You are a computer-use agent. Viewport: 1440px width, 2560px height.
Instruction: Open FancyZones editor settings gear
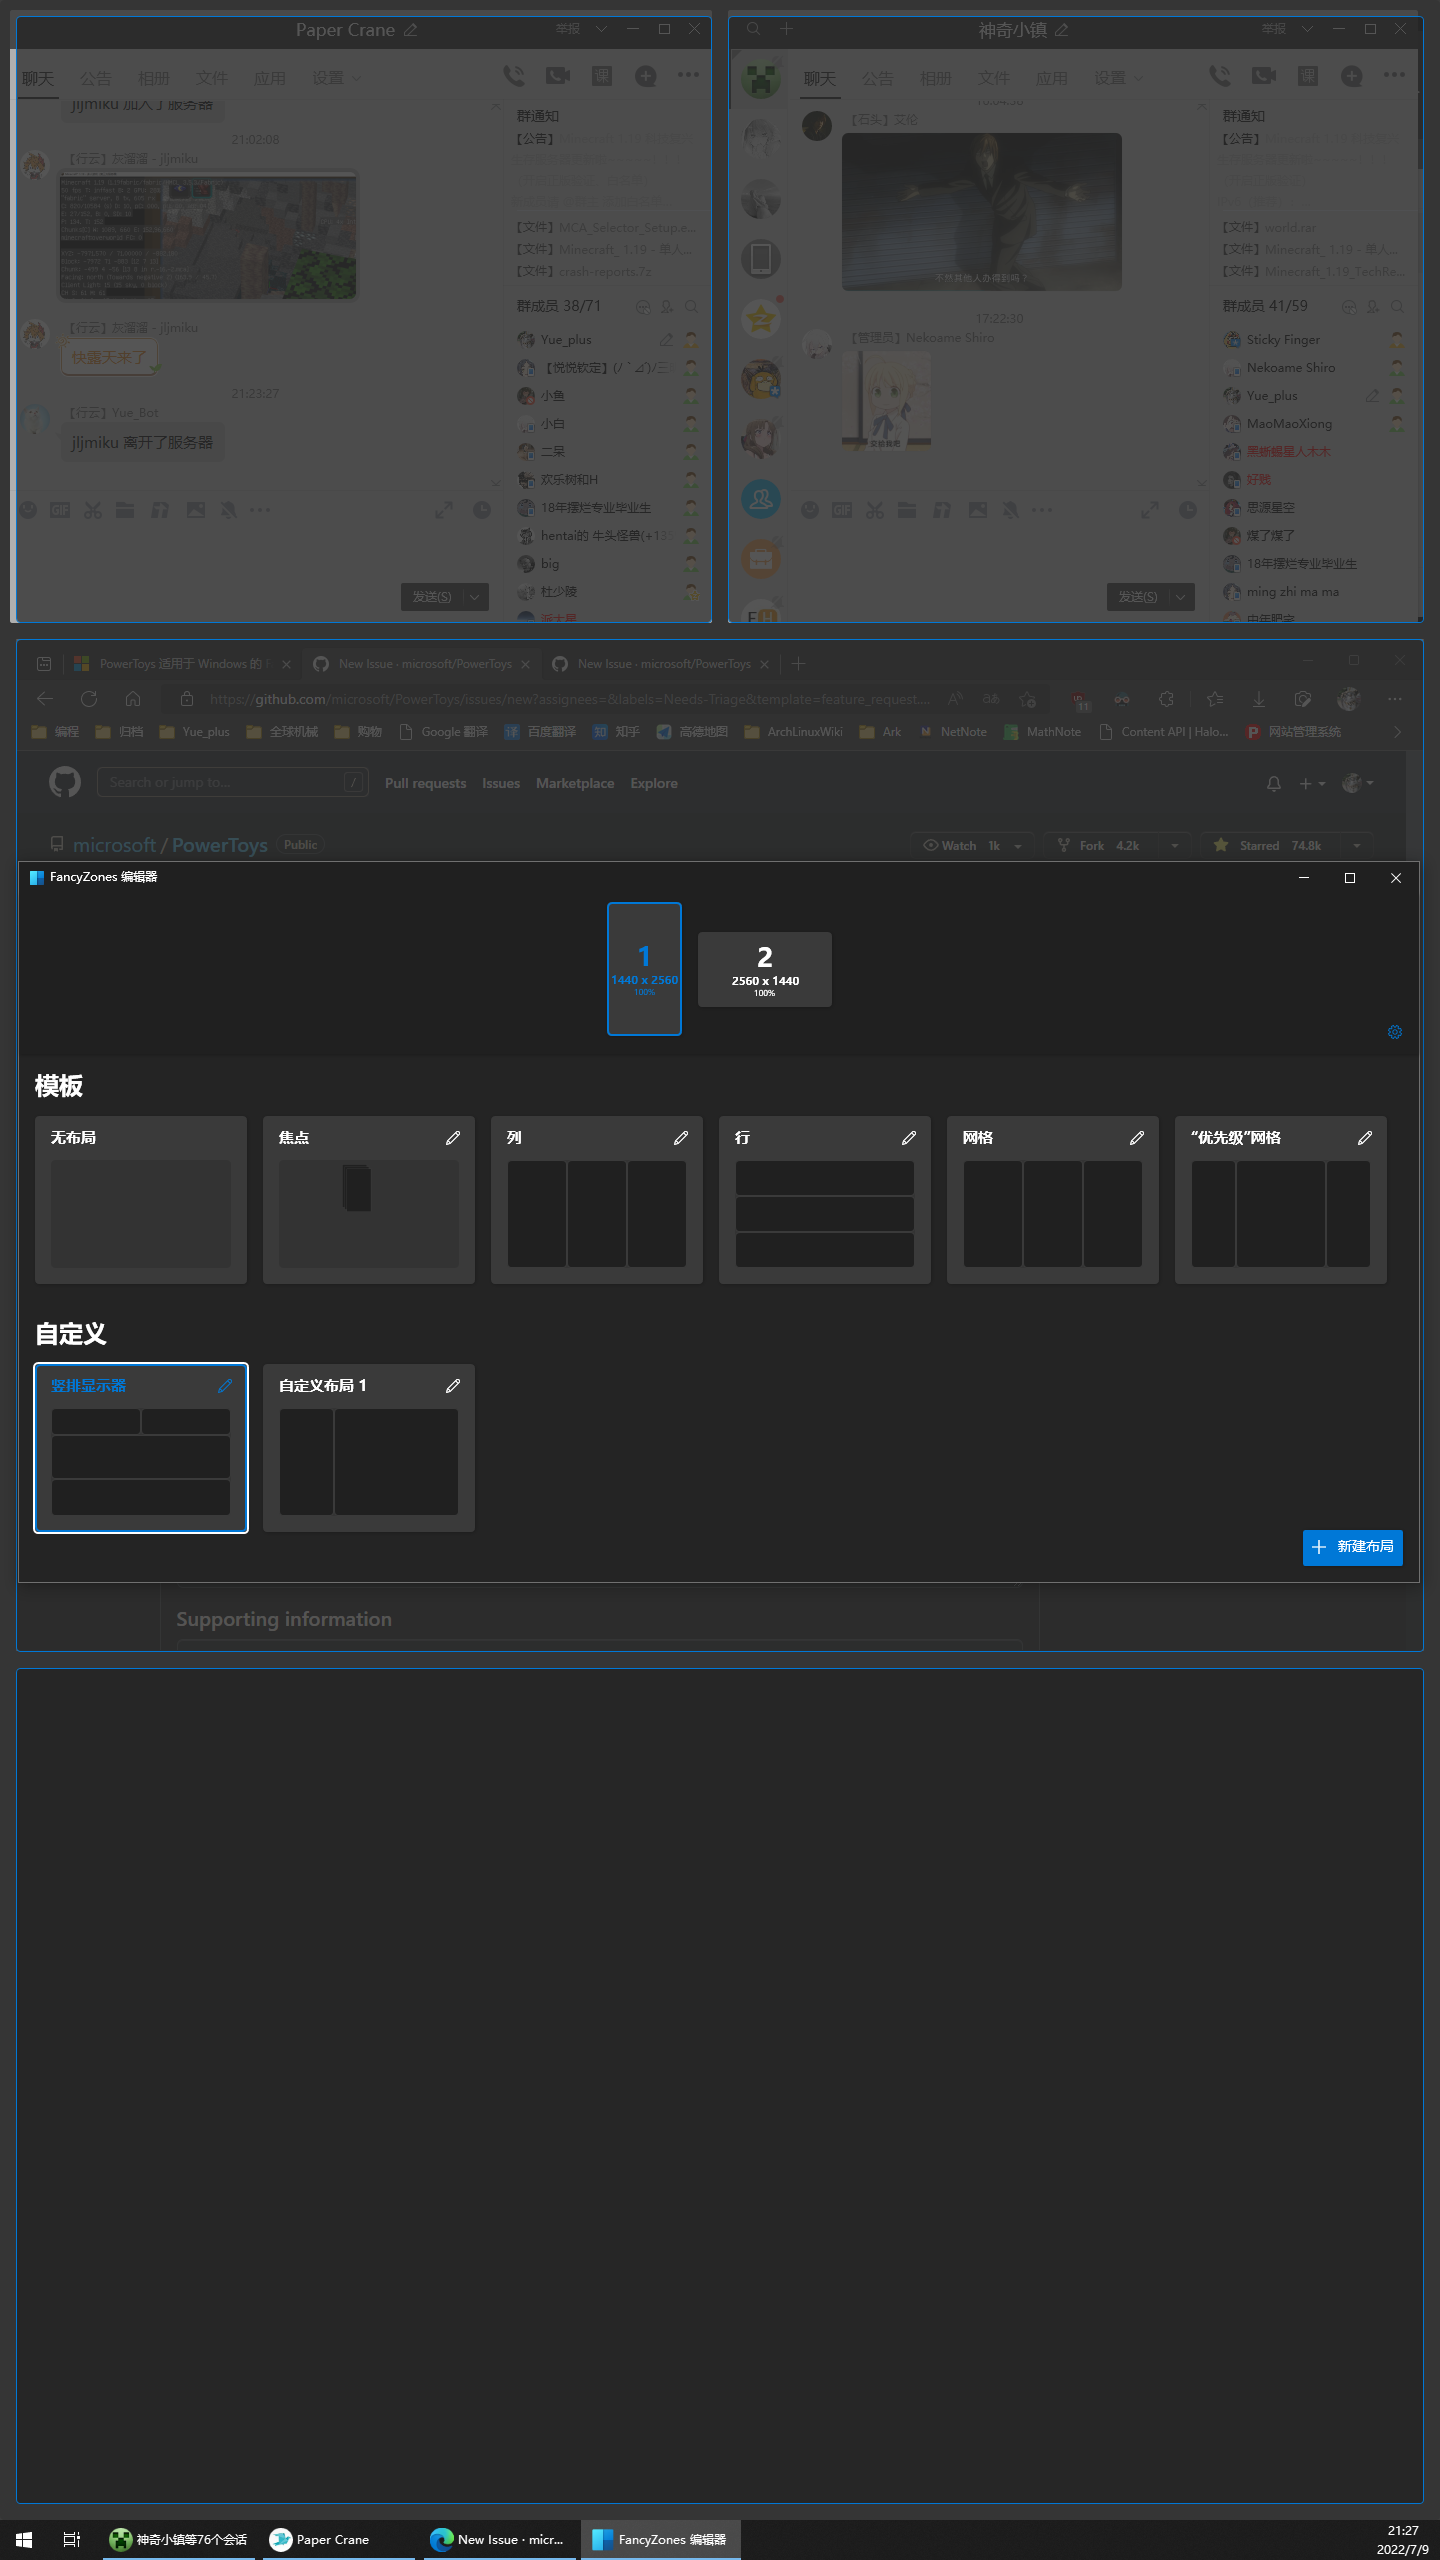pyautogui.click(x=1395, y=1032)
